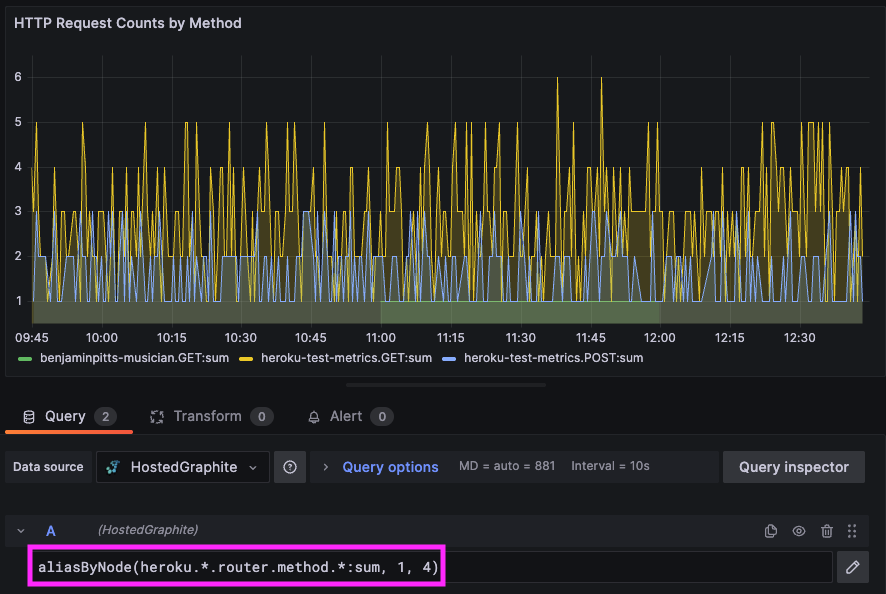Click the blue heroku-test-metrics.POST:sum color swatch
This screenshot has width=886, height=594.
[x=449, y=358]
